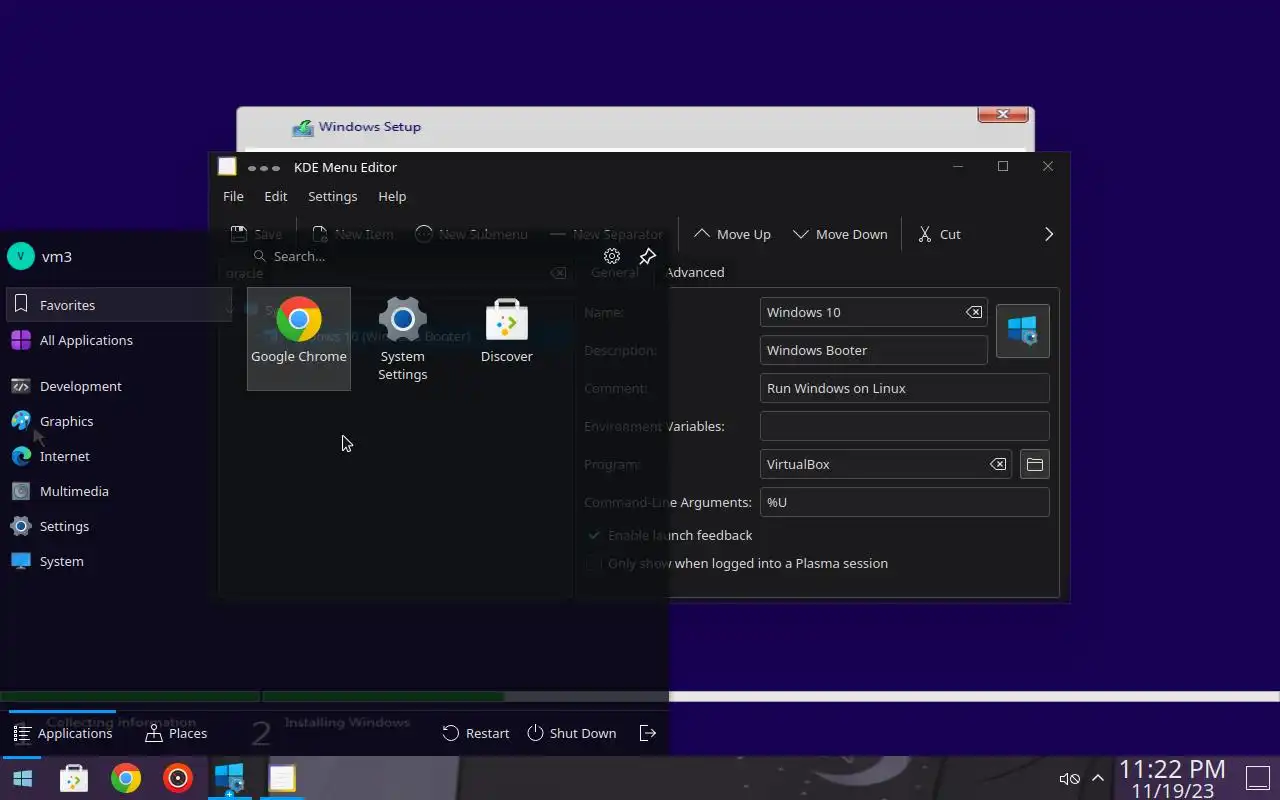The image size is (1280, 800).
Task: Click the Description field with Windows Booter
Action: coord(874,350)
